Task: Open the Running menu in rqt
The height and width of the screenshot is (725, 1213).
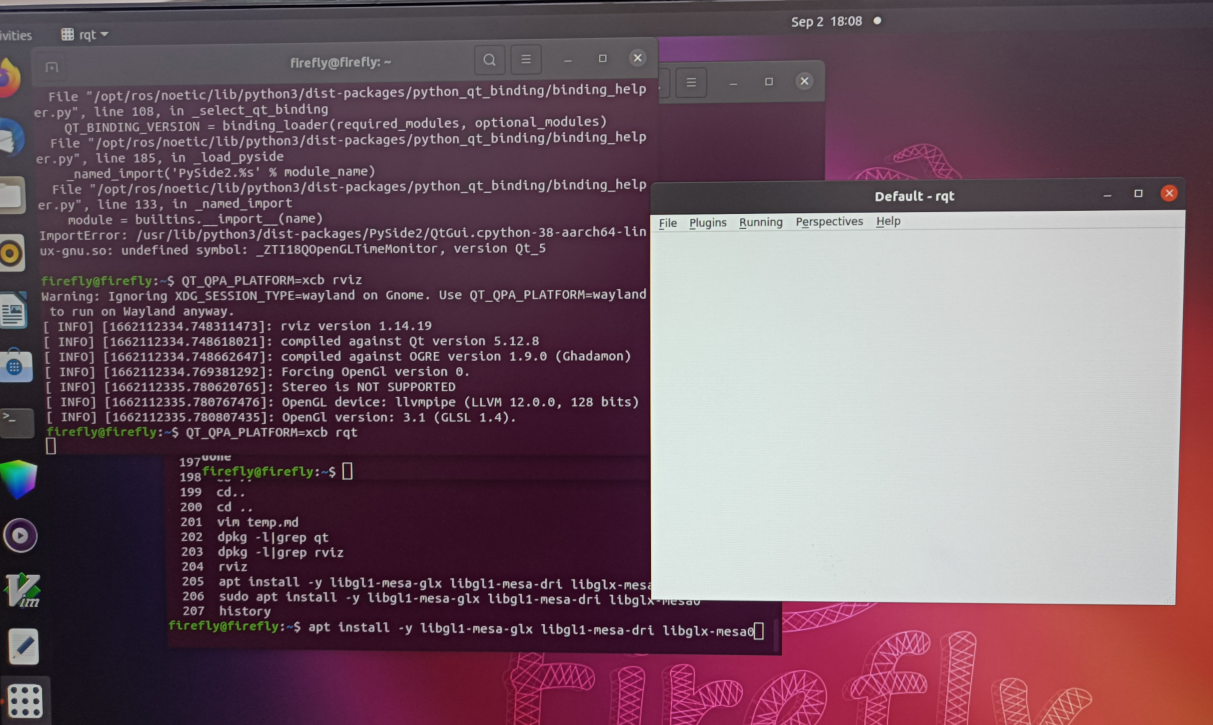Action: (x=760, y=222)
